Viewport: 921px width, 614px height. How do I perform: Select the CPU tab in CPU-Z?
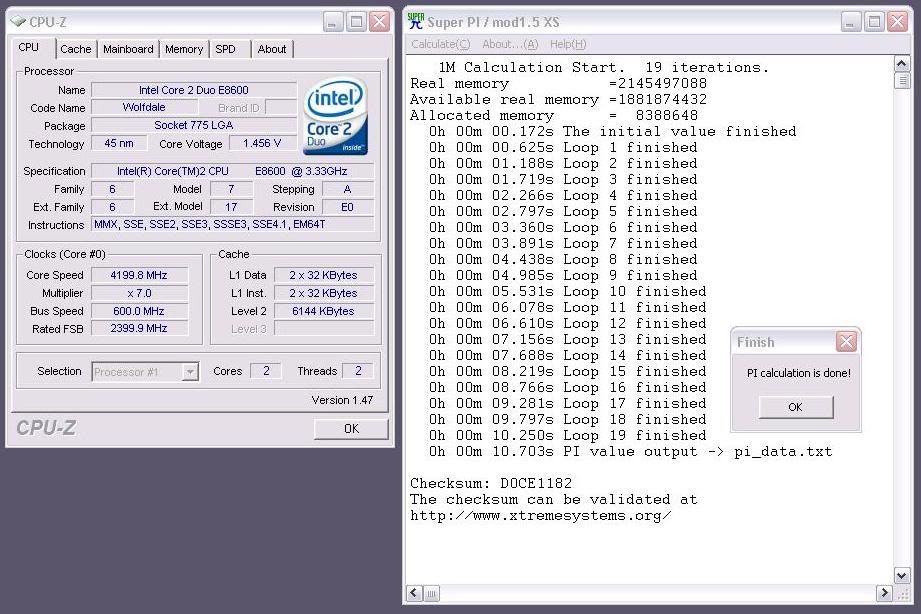click(28, 47)
